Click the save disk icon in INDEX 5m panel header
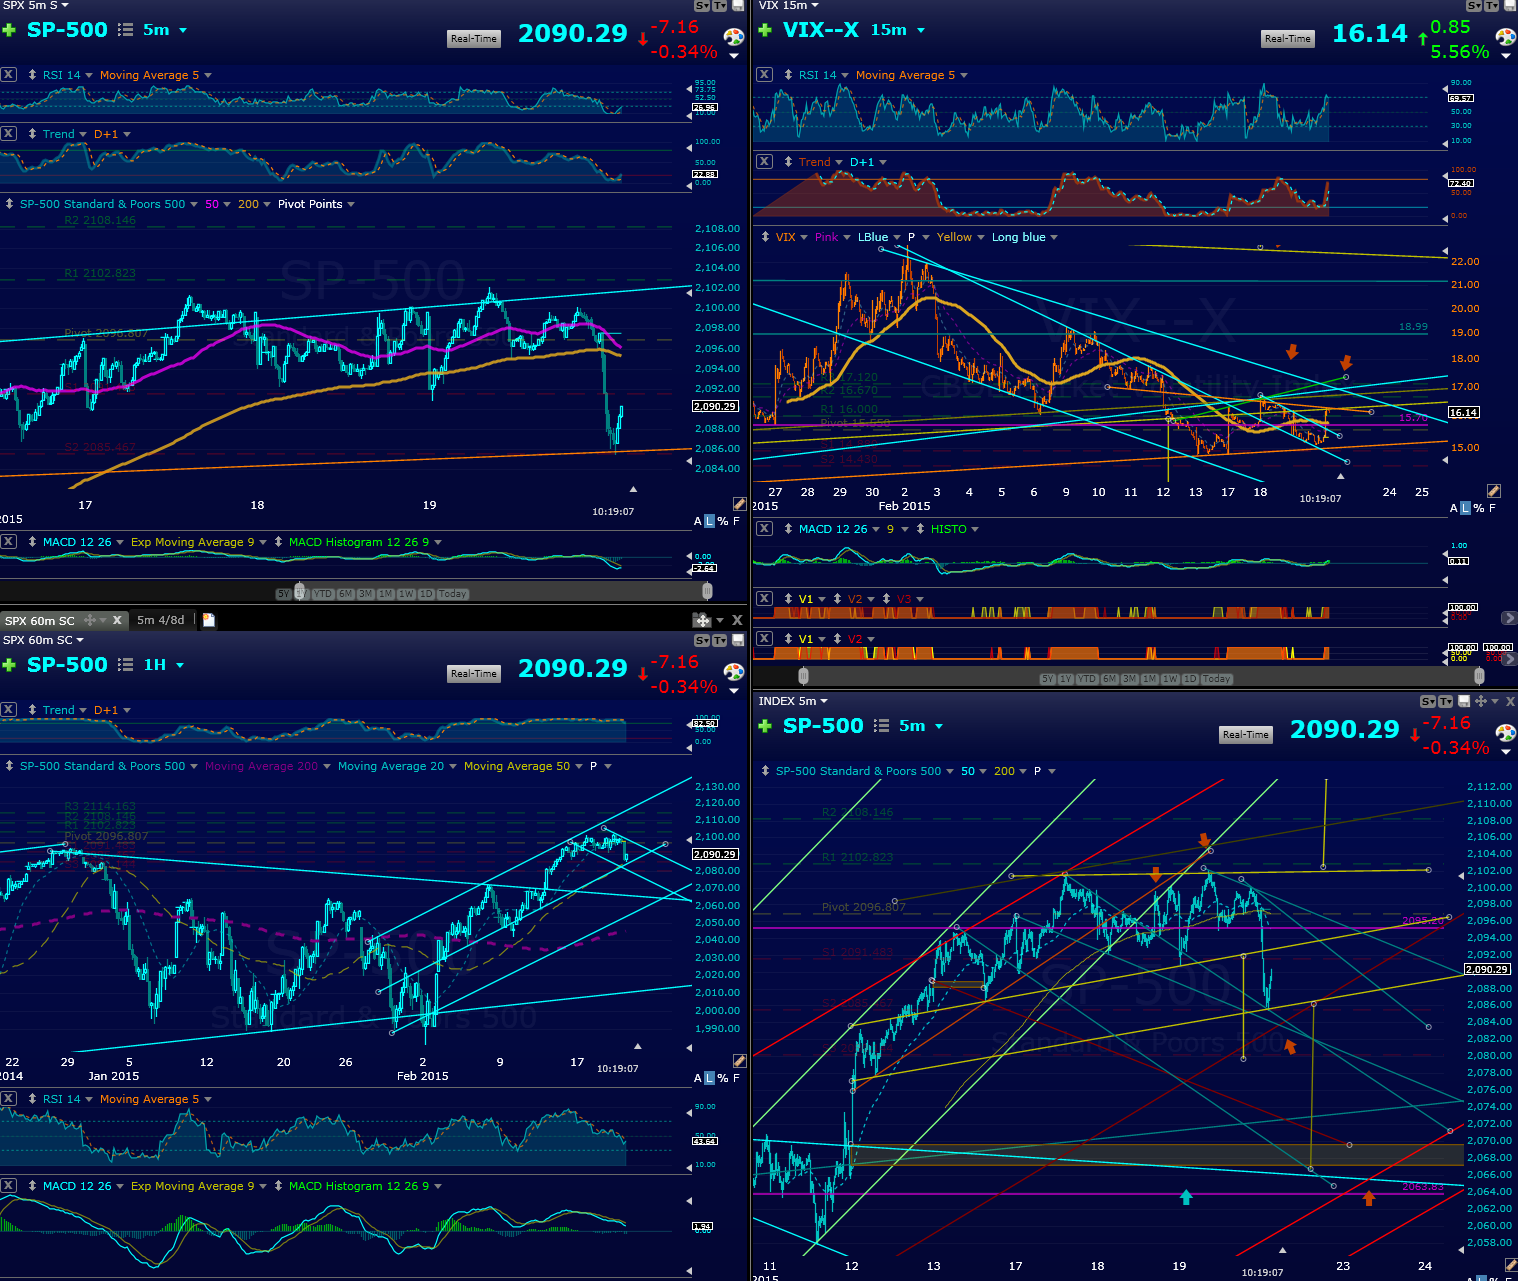This screenshot has height=1281, width=1518. [x=1464, y=702]
